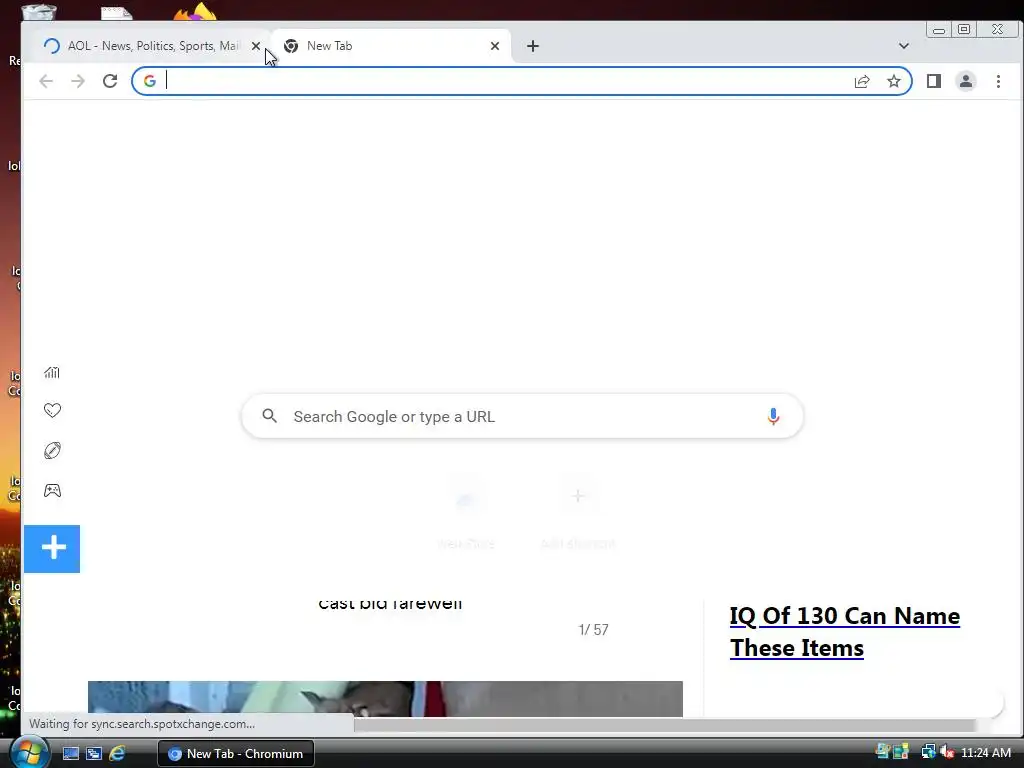Click the muted volume tray icon
The width and height of the screenshot is (1024, 768).
pos(946,752)
